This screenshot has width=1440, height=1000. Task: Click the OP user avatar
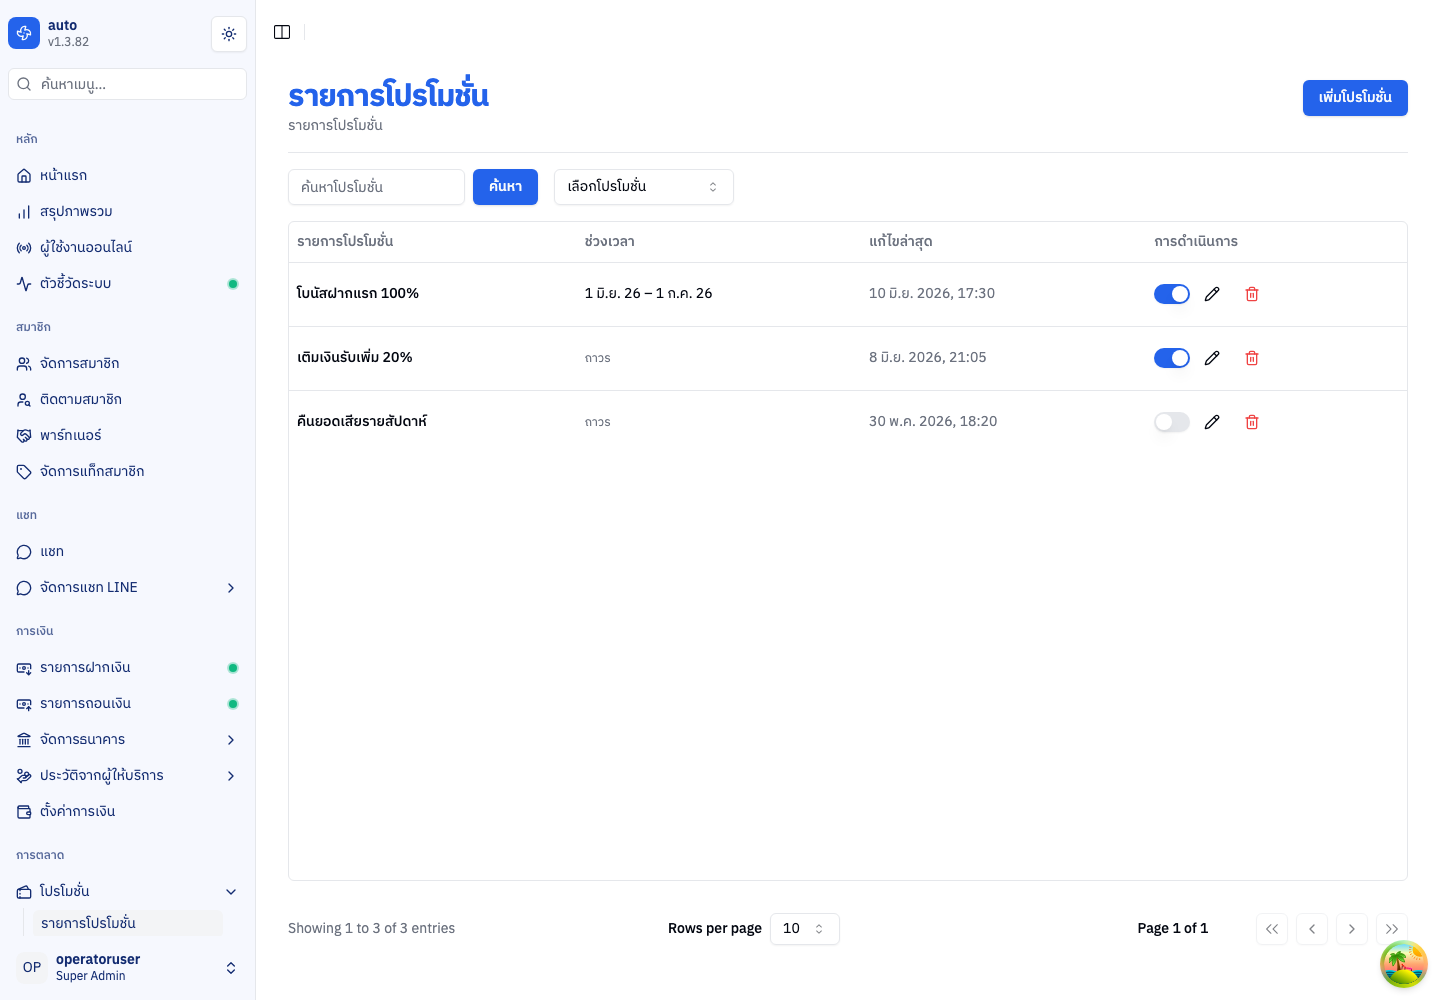coord(32,967)
